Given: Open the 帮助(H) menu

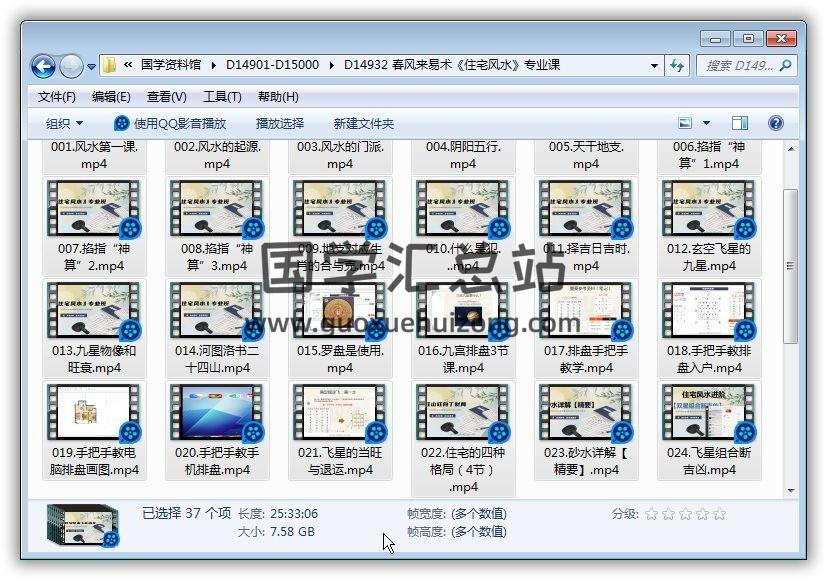Looking at the screenshot, I should pos(278,97).
